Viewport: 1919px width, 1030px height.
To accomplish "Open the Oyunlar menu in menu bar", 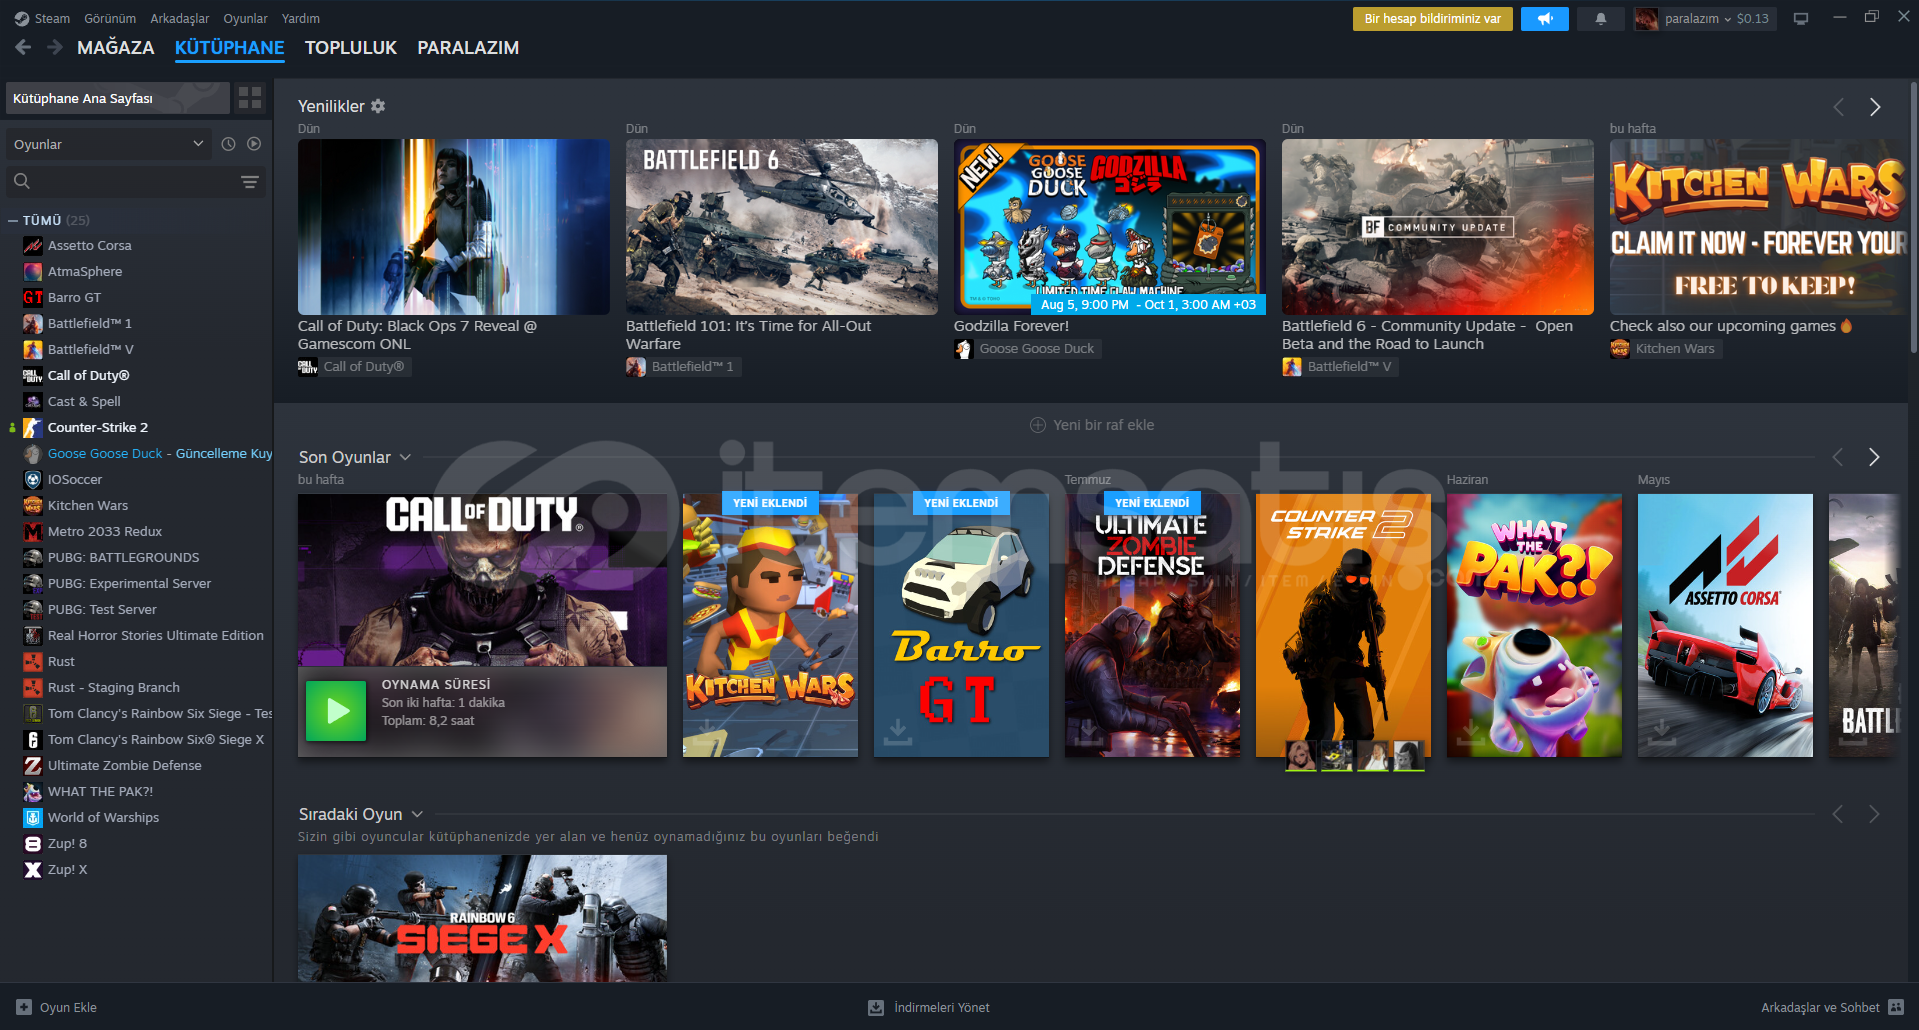I will point(245,18).
